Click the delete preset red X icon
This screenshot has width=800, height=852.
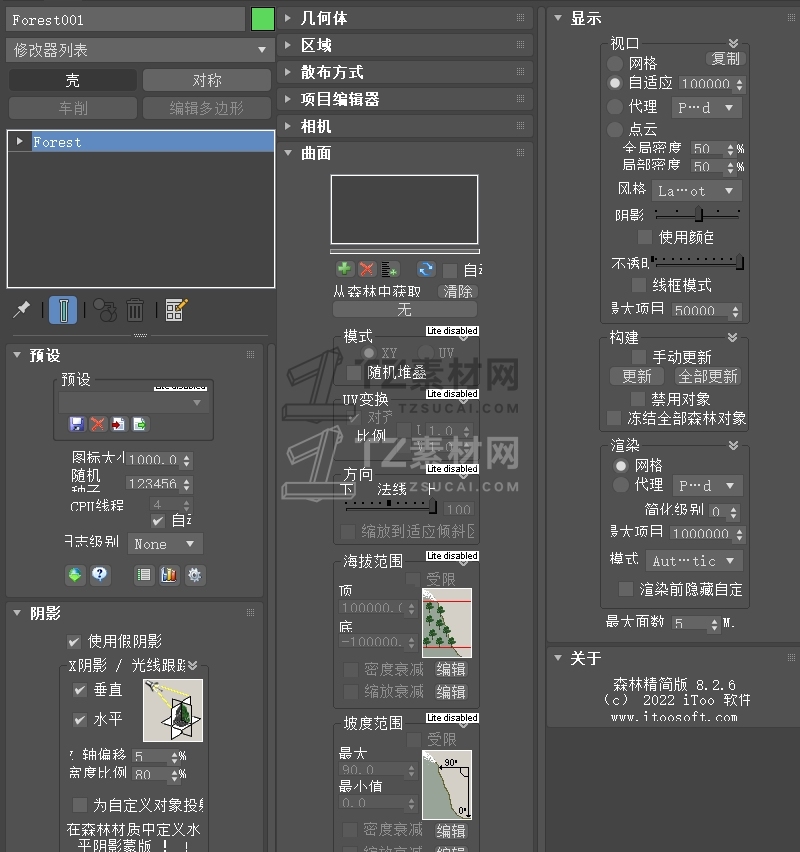click(x=98, y=424)
